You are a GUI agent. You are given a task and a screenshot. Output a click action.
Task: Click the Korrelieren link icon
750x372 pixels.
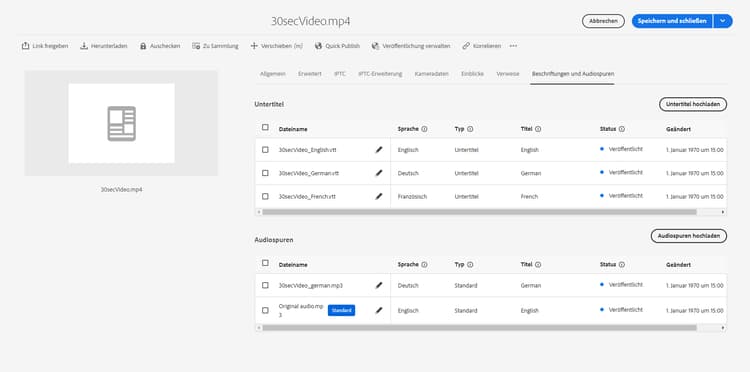466,46
